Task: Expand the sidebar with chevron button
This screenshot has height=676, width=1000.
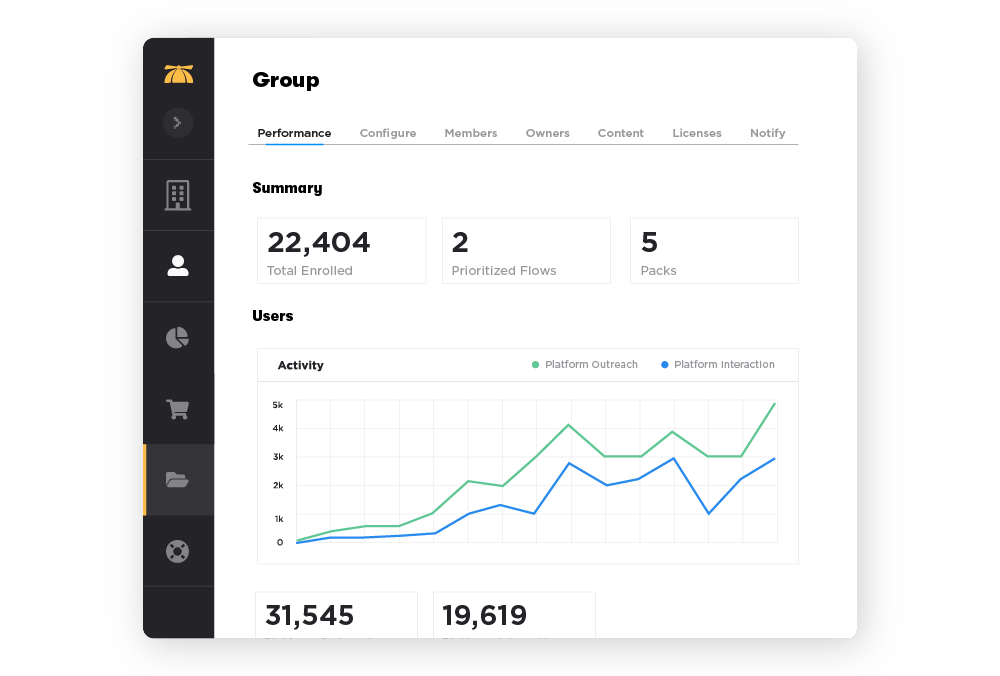Action: point(178,122)
